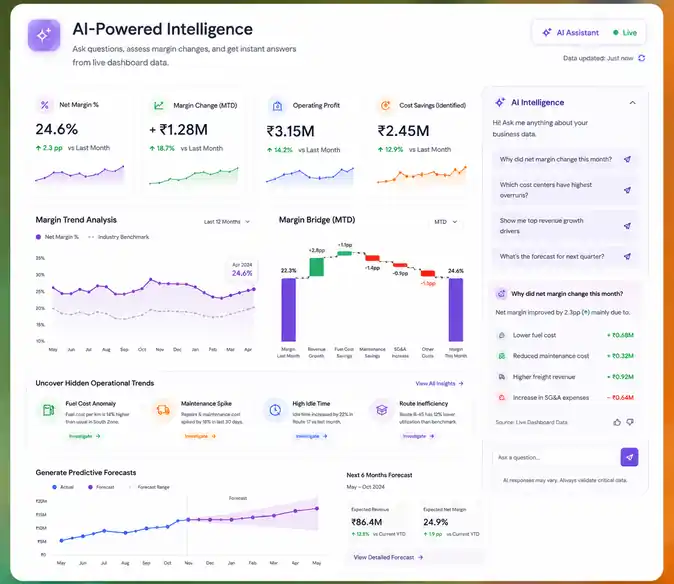
Task: Click the Net Margin sparkline chart
Action: pos(80,174)
